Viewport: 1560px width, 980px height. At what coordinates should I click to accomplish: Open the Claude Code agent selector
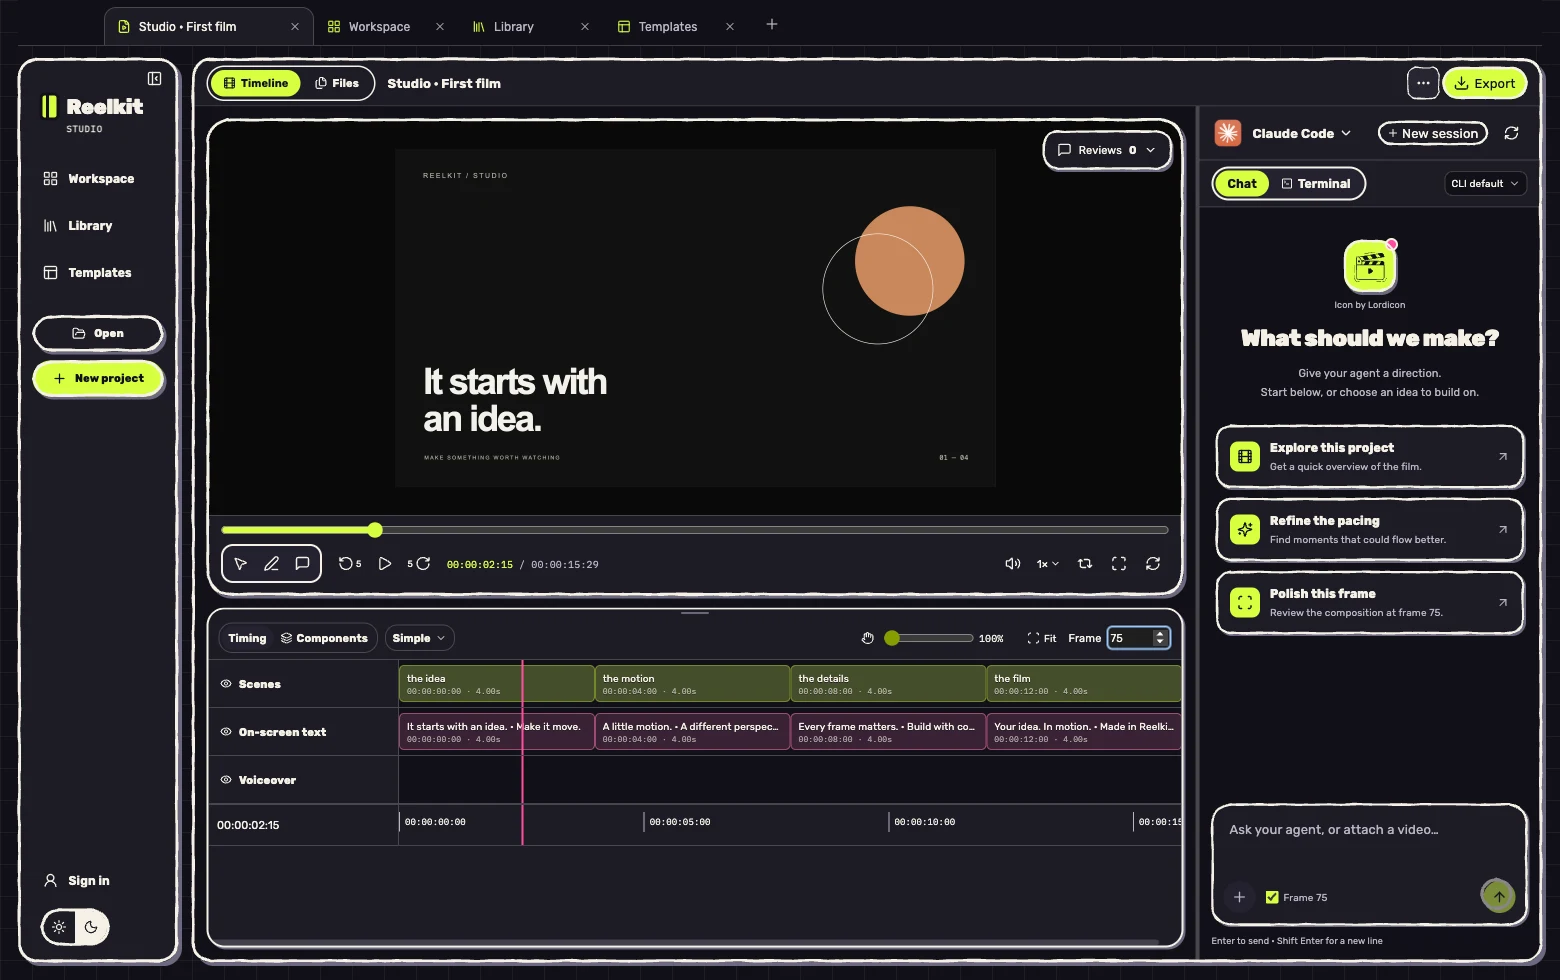(x=1301, y=133)
